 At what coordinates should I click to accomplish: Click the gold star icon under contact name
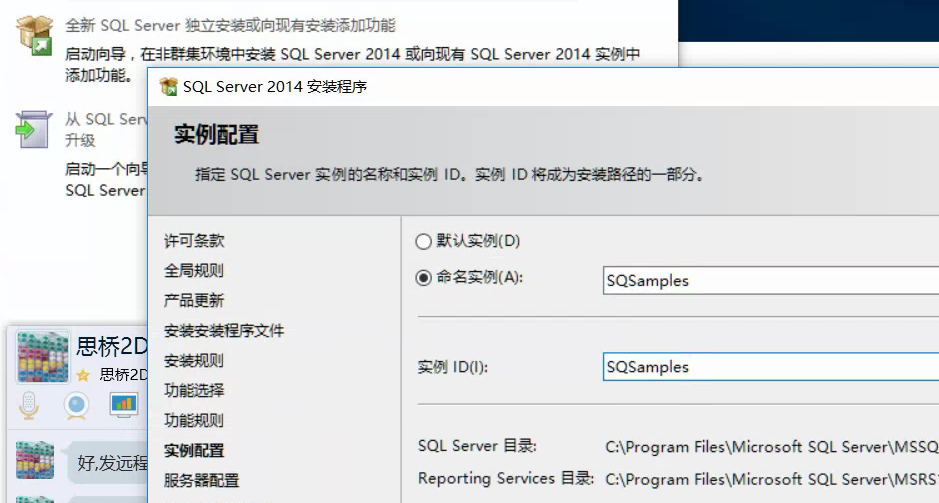[83, 375]
